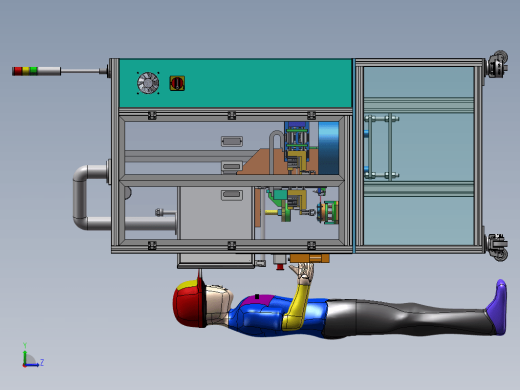Pick the teal electrical cabinet panel
The width and height of the screenshot is (520, 390).
235,83
